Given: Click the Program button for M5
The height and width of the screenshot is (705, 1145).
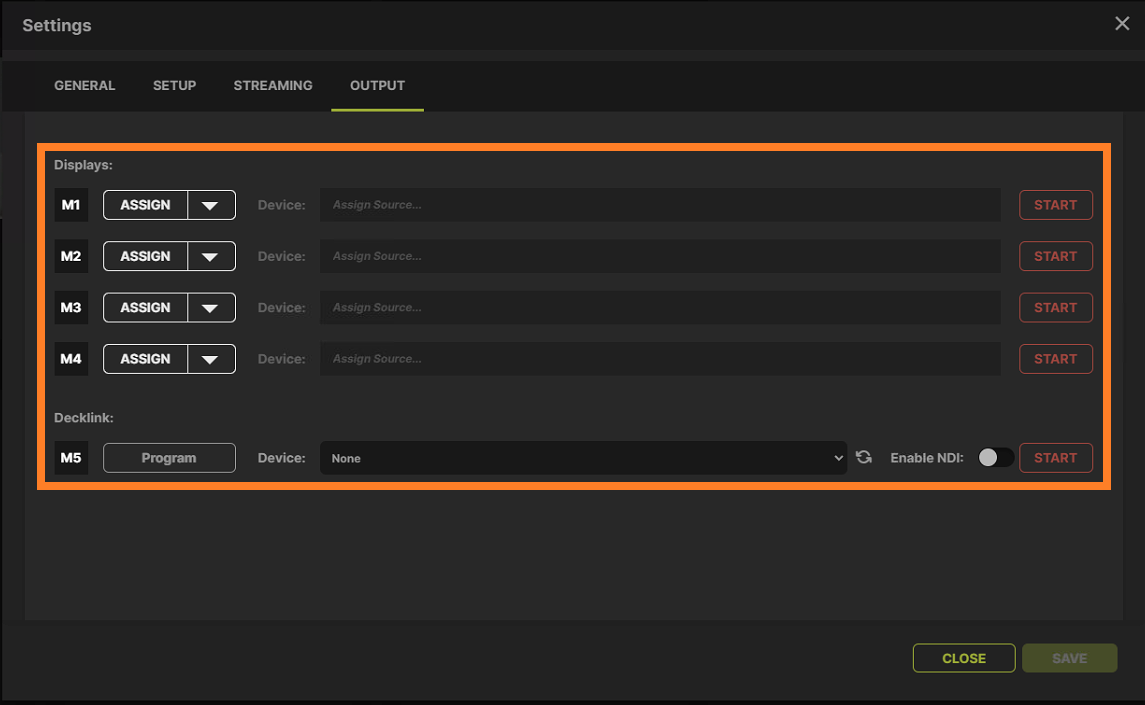Looking at the screenshot, I should tap(169, 457).
